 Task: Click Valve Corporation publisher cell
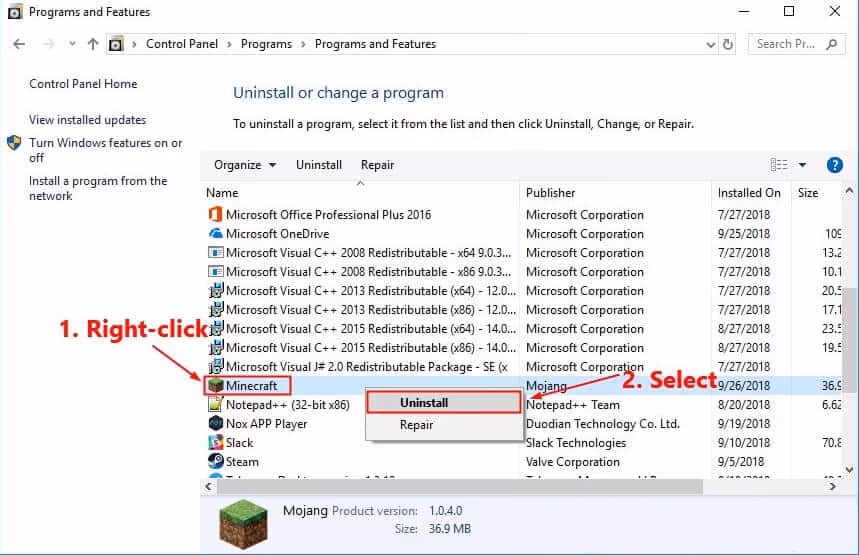(572, 462)
